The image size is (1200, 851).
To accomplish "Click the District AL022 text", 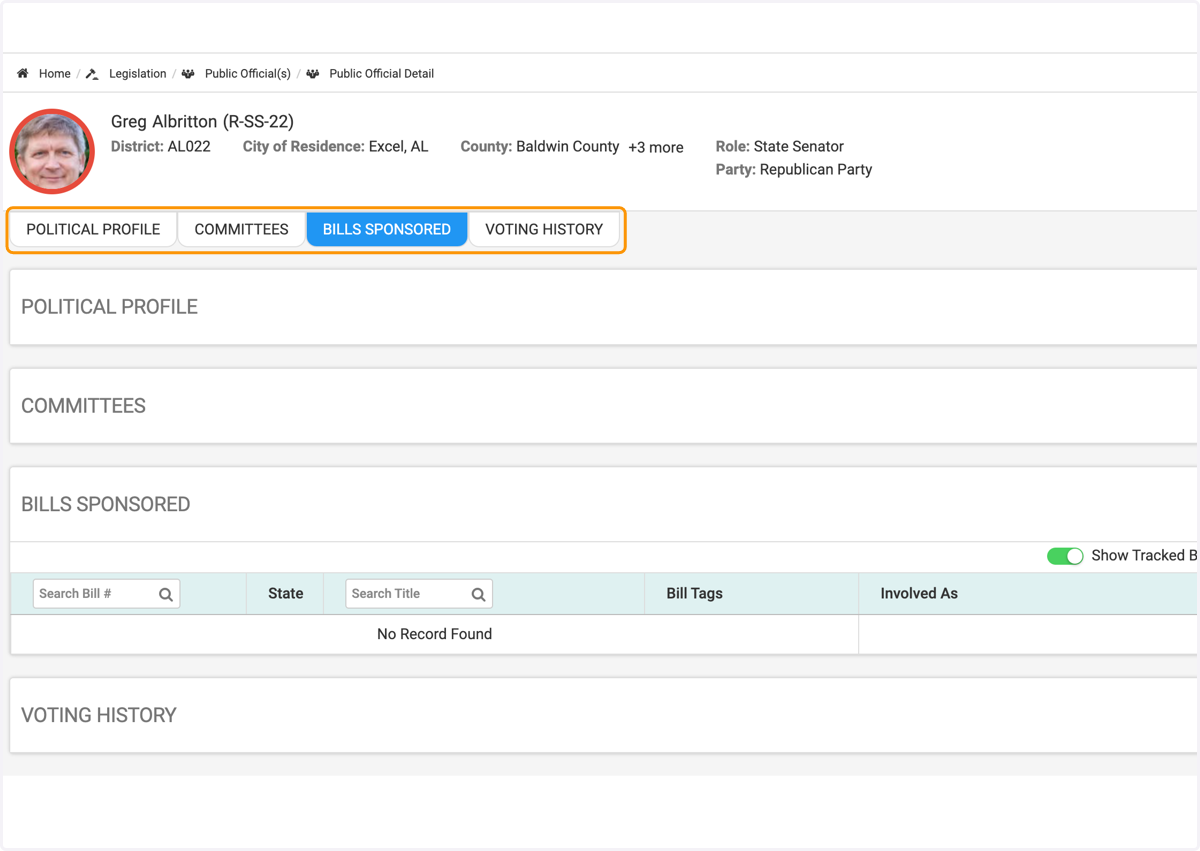I will pyautogui.click(x=161, y=147).
